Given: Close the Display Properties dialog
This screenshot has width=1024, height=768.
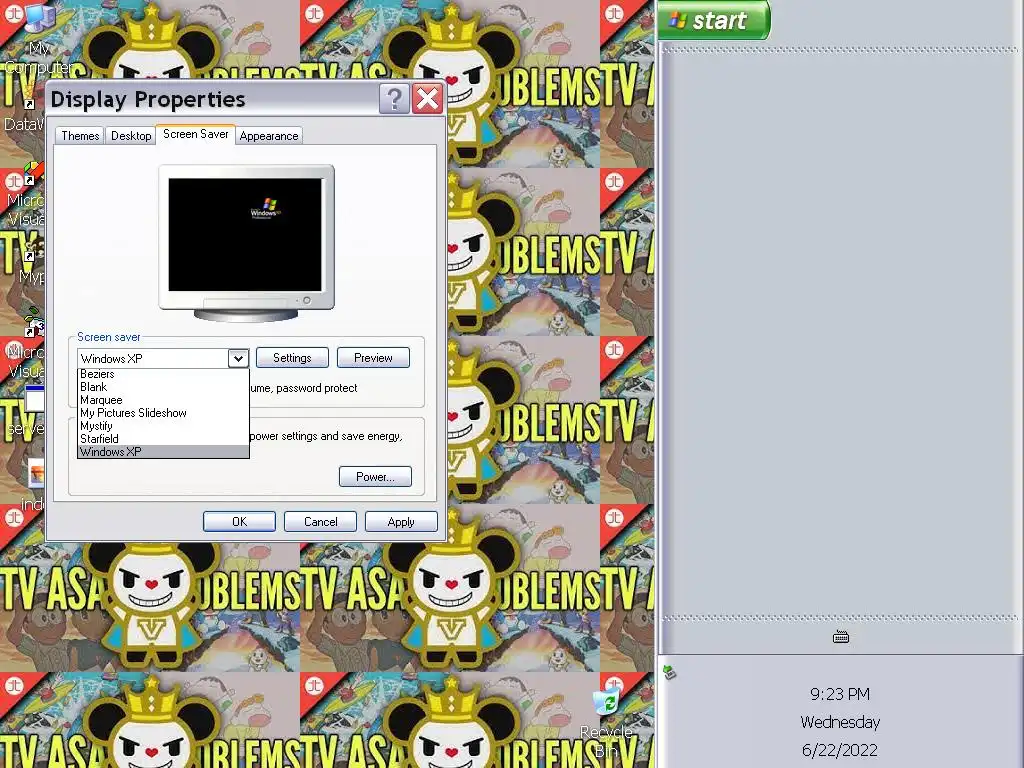Looking at the screenshot, I should tap(428, 99).
